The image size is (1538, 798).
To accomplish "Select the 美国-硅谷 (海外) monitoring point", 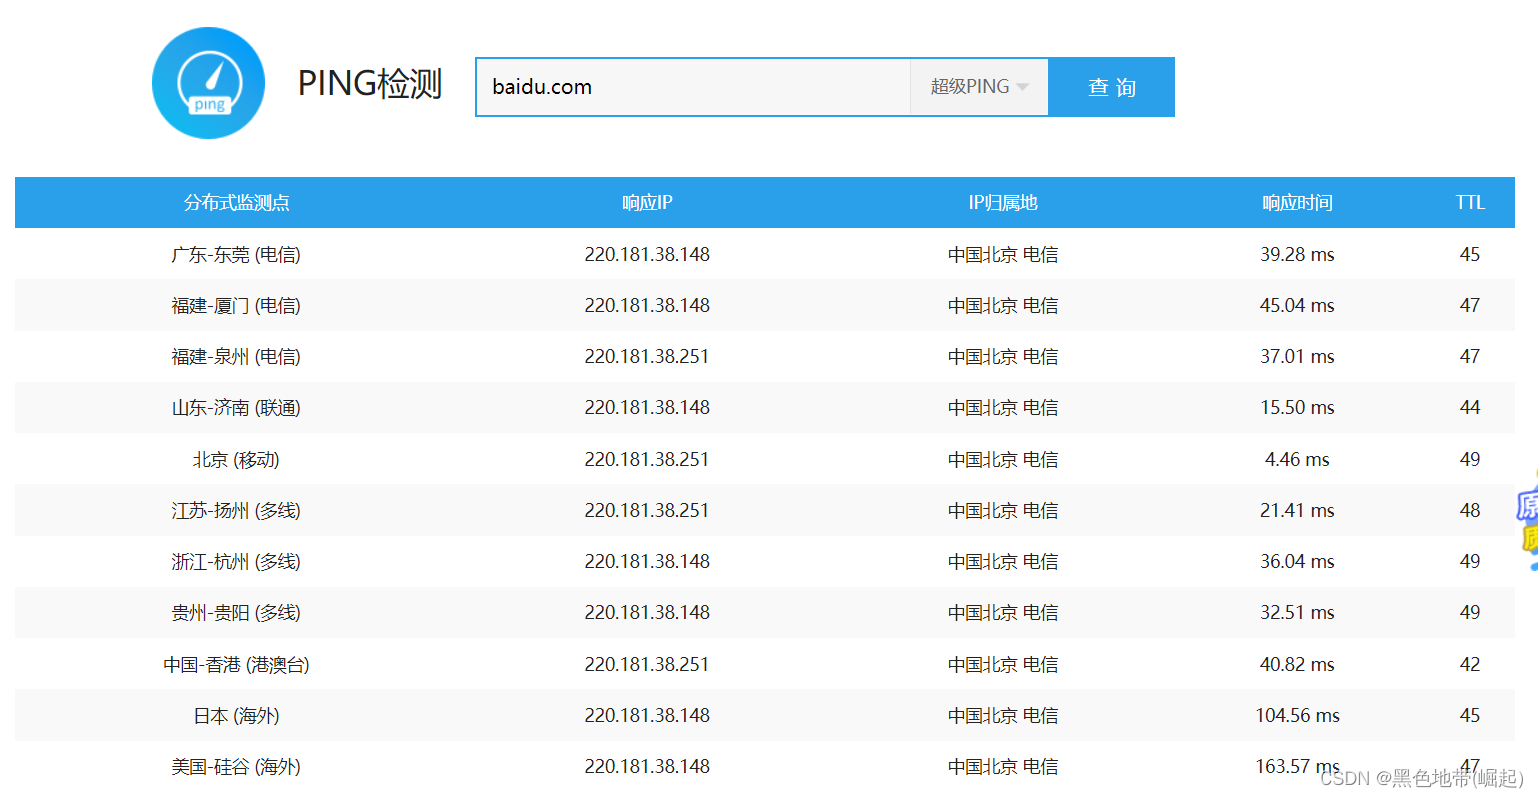I will tap(236, 767).
